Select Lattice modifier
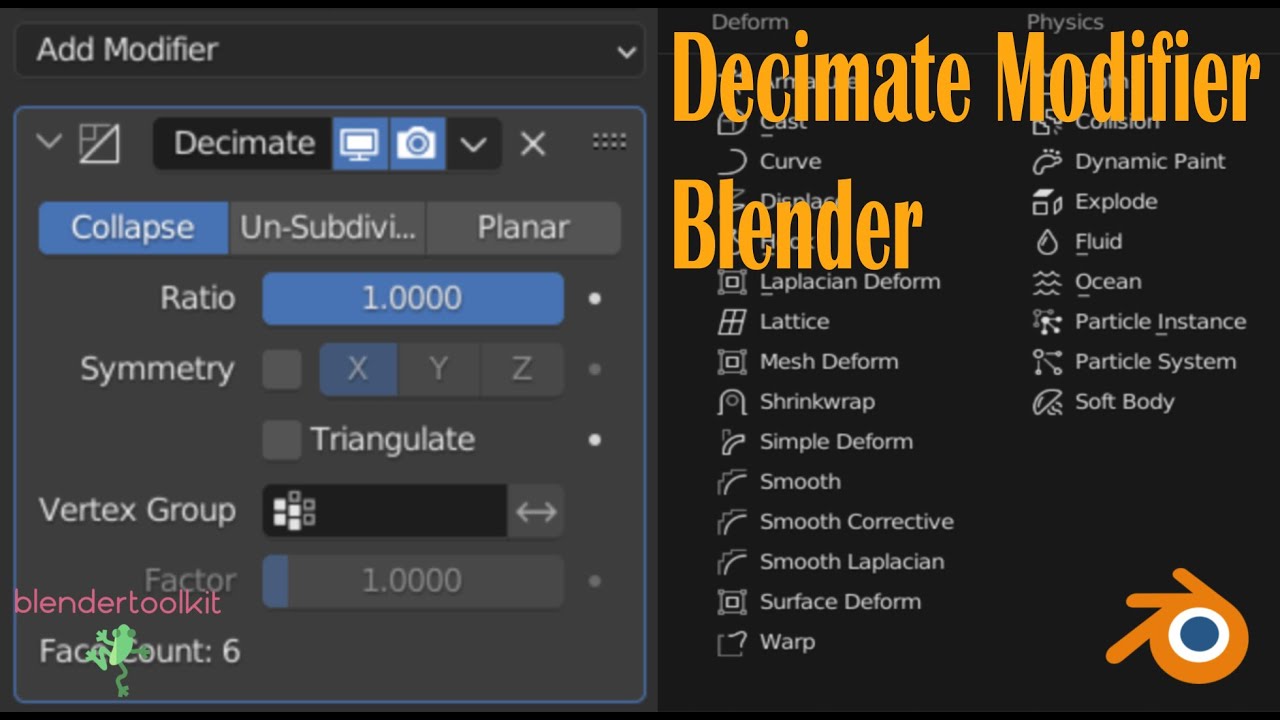Viewport: 1280px width, 720px height. (x=794, y=322)
